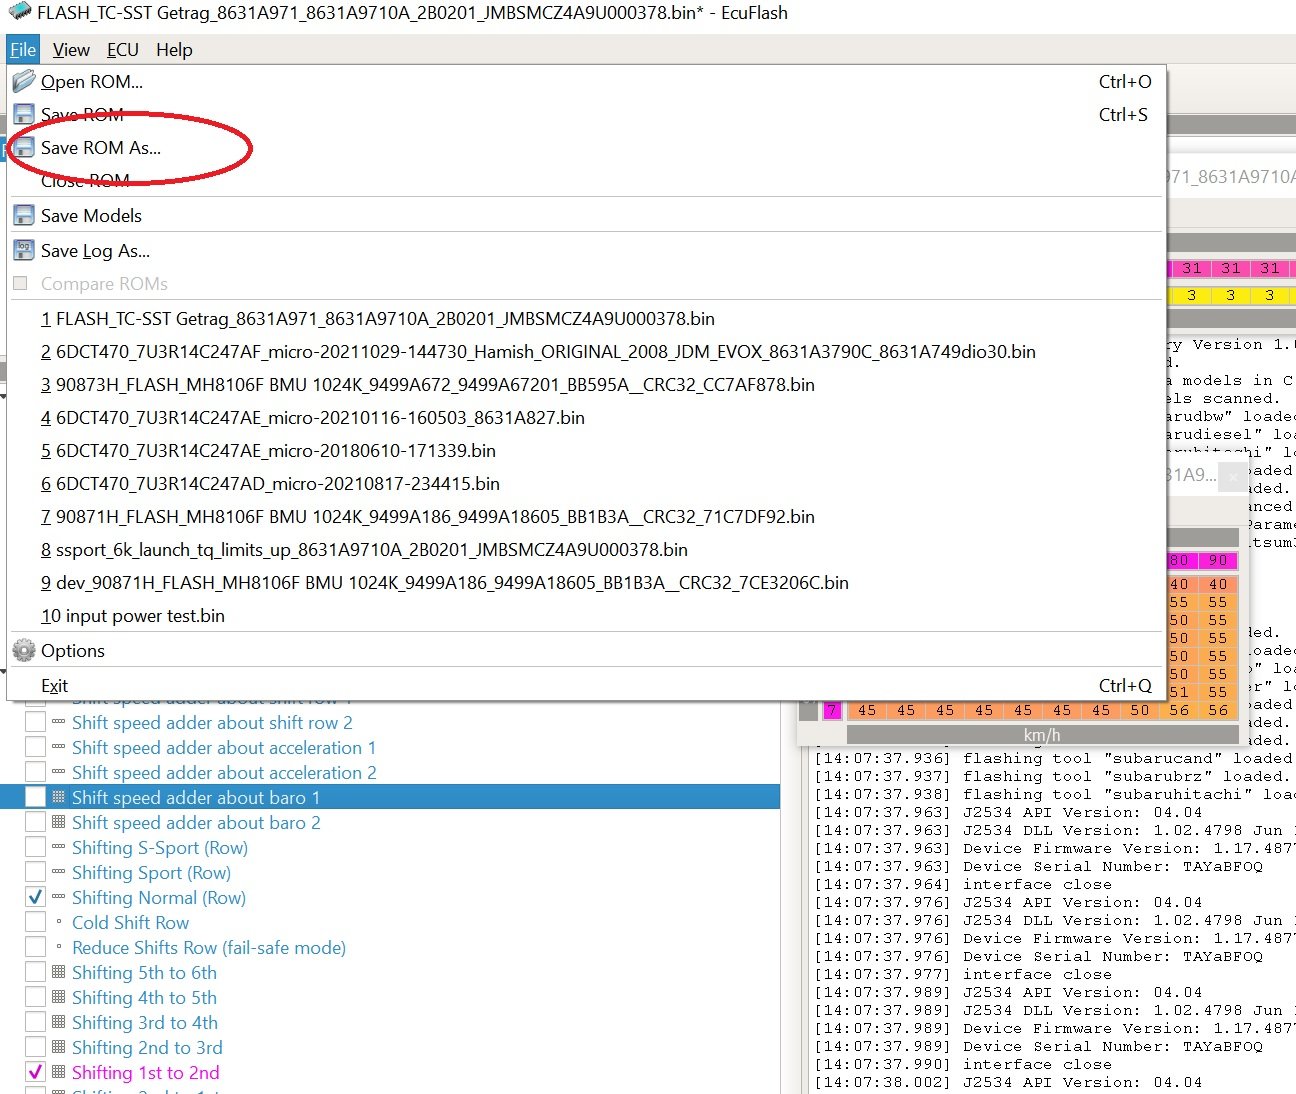Choose Save ROM As... menu entry
Viewport: 1296px width, 1094px height.
(586, 147)
